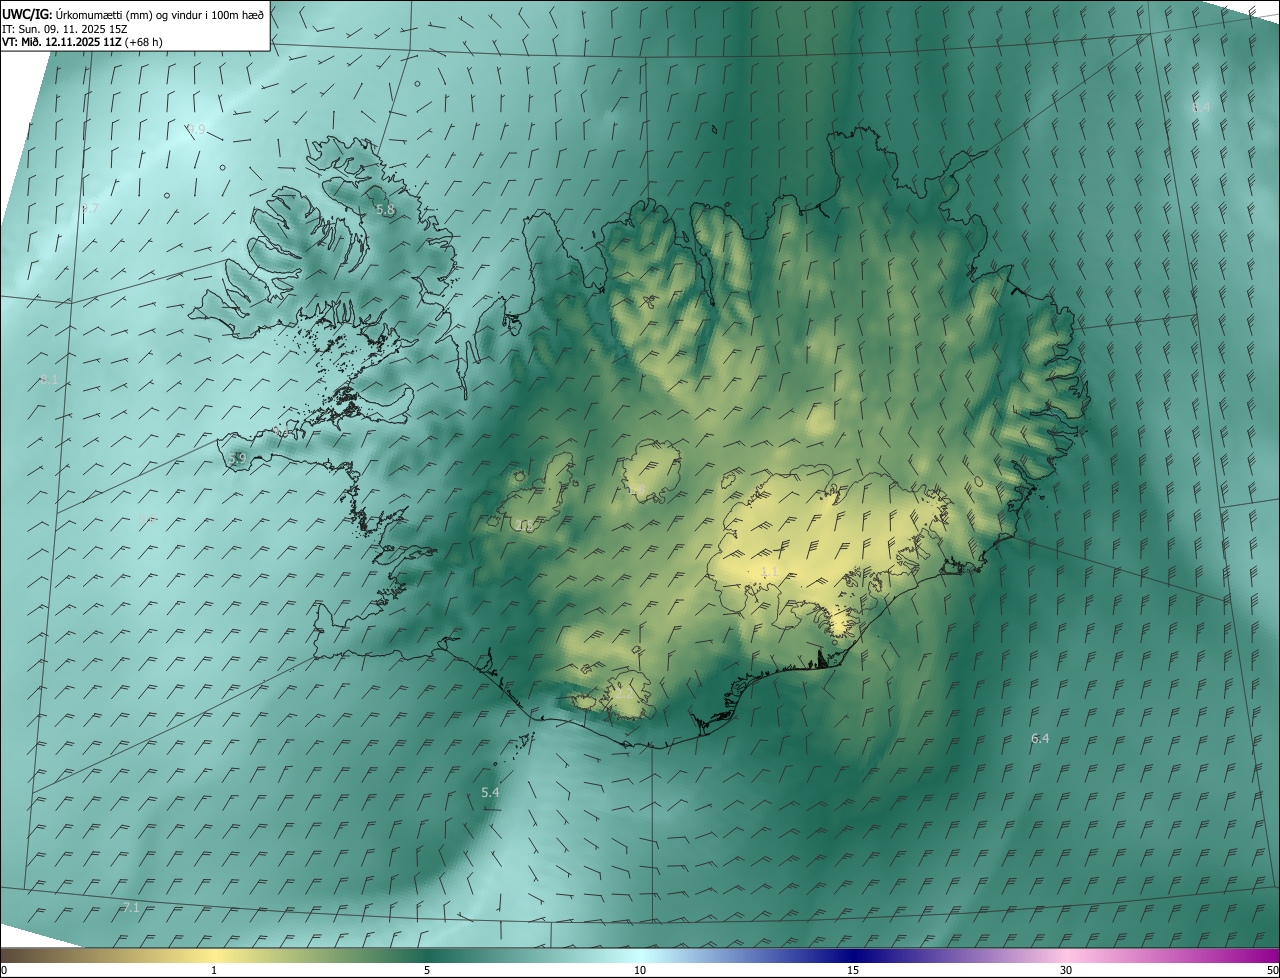Viewport: 1280px width, 978px height.
Task: Click the valid time line "VT: Mið. 12.11.2025 11Z (+68 h)"
Action: (82, 42)
